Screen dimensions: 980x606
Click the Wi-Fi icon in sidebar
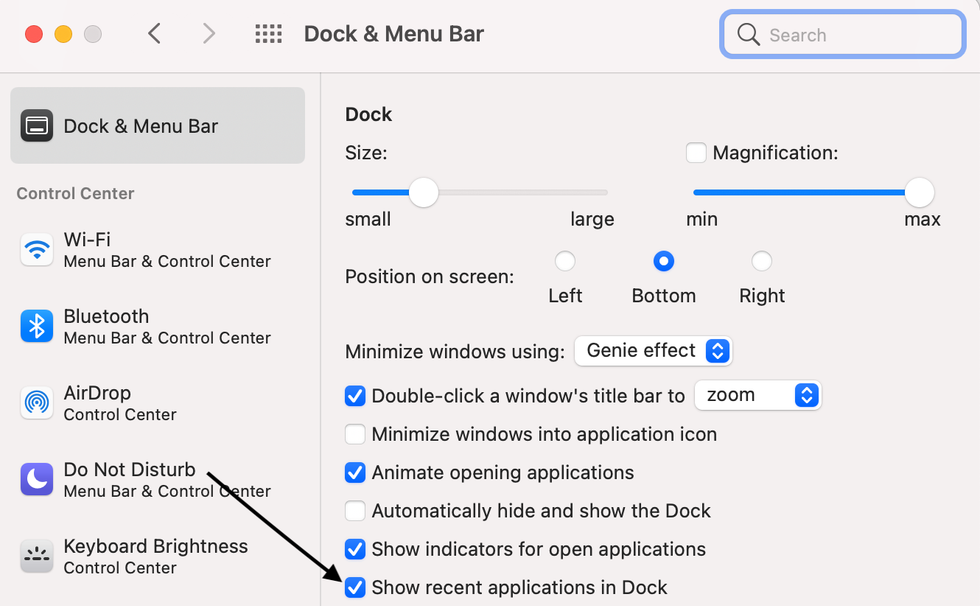pos(37,250)
